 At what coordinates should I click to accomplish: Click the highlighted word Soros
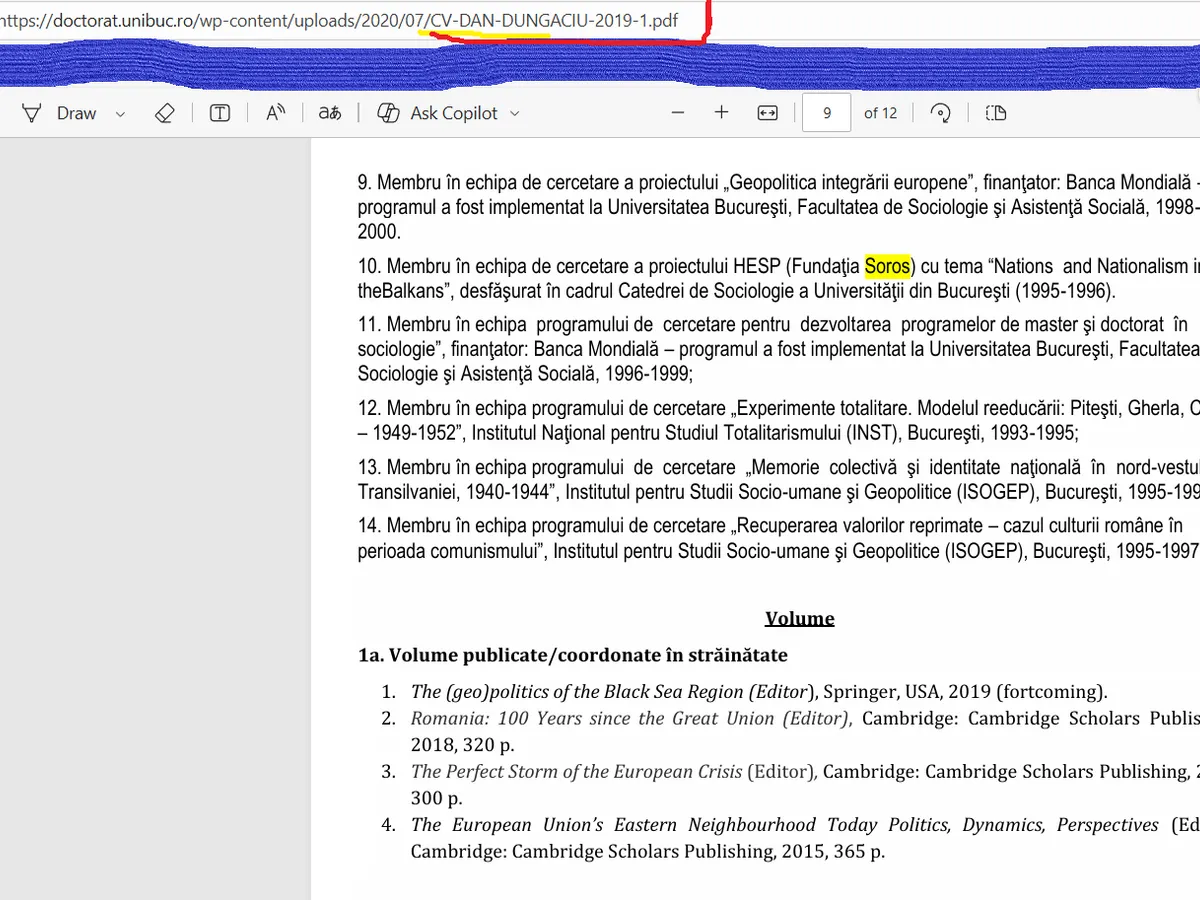tap(887, 266)
